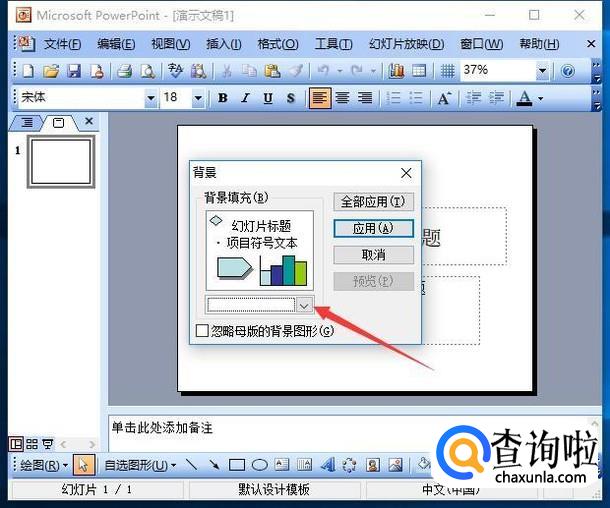Viewport: 610px width, 508px height.
Task: Apply bold formatting
Action: [223, 98]
